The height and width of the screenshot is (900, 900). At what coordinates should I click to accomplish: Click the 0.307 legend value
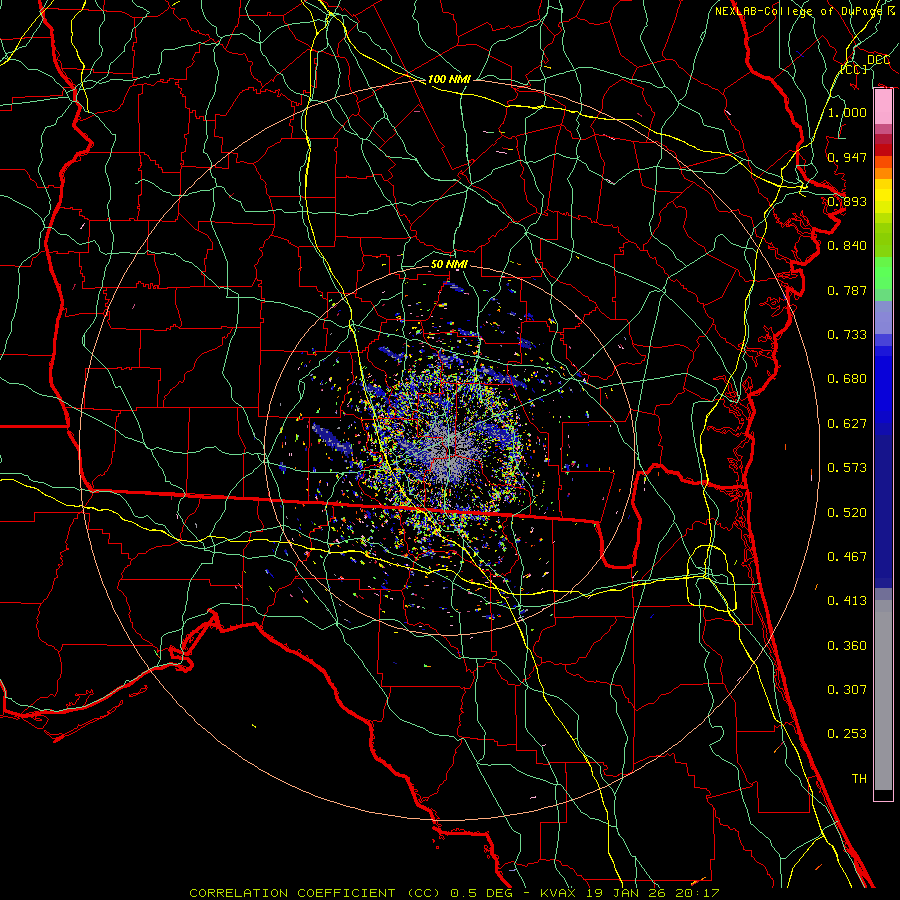(x=847, y=690)
